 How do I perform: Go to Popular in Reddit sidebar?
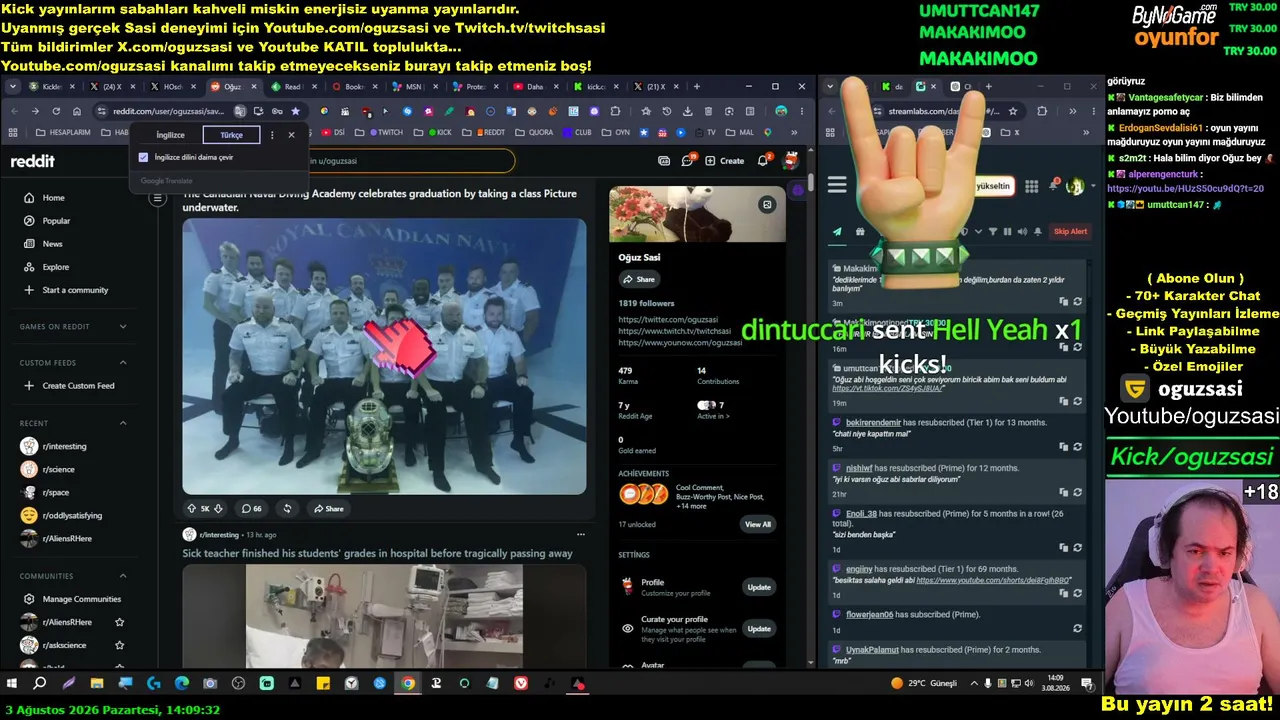coord(56,221)
